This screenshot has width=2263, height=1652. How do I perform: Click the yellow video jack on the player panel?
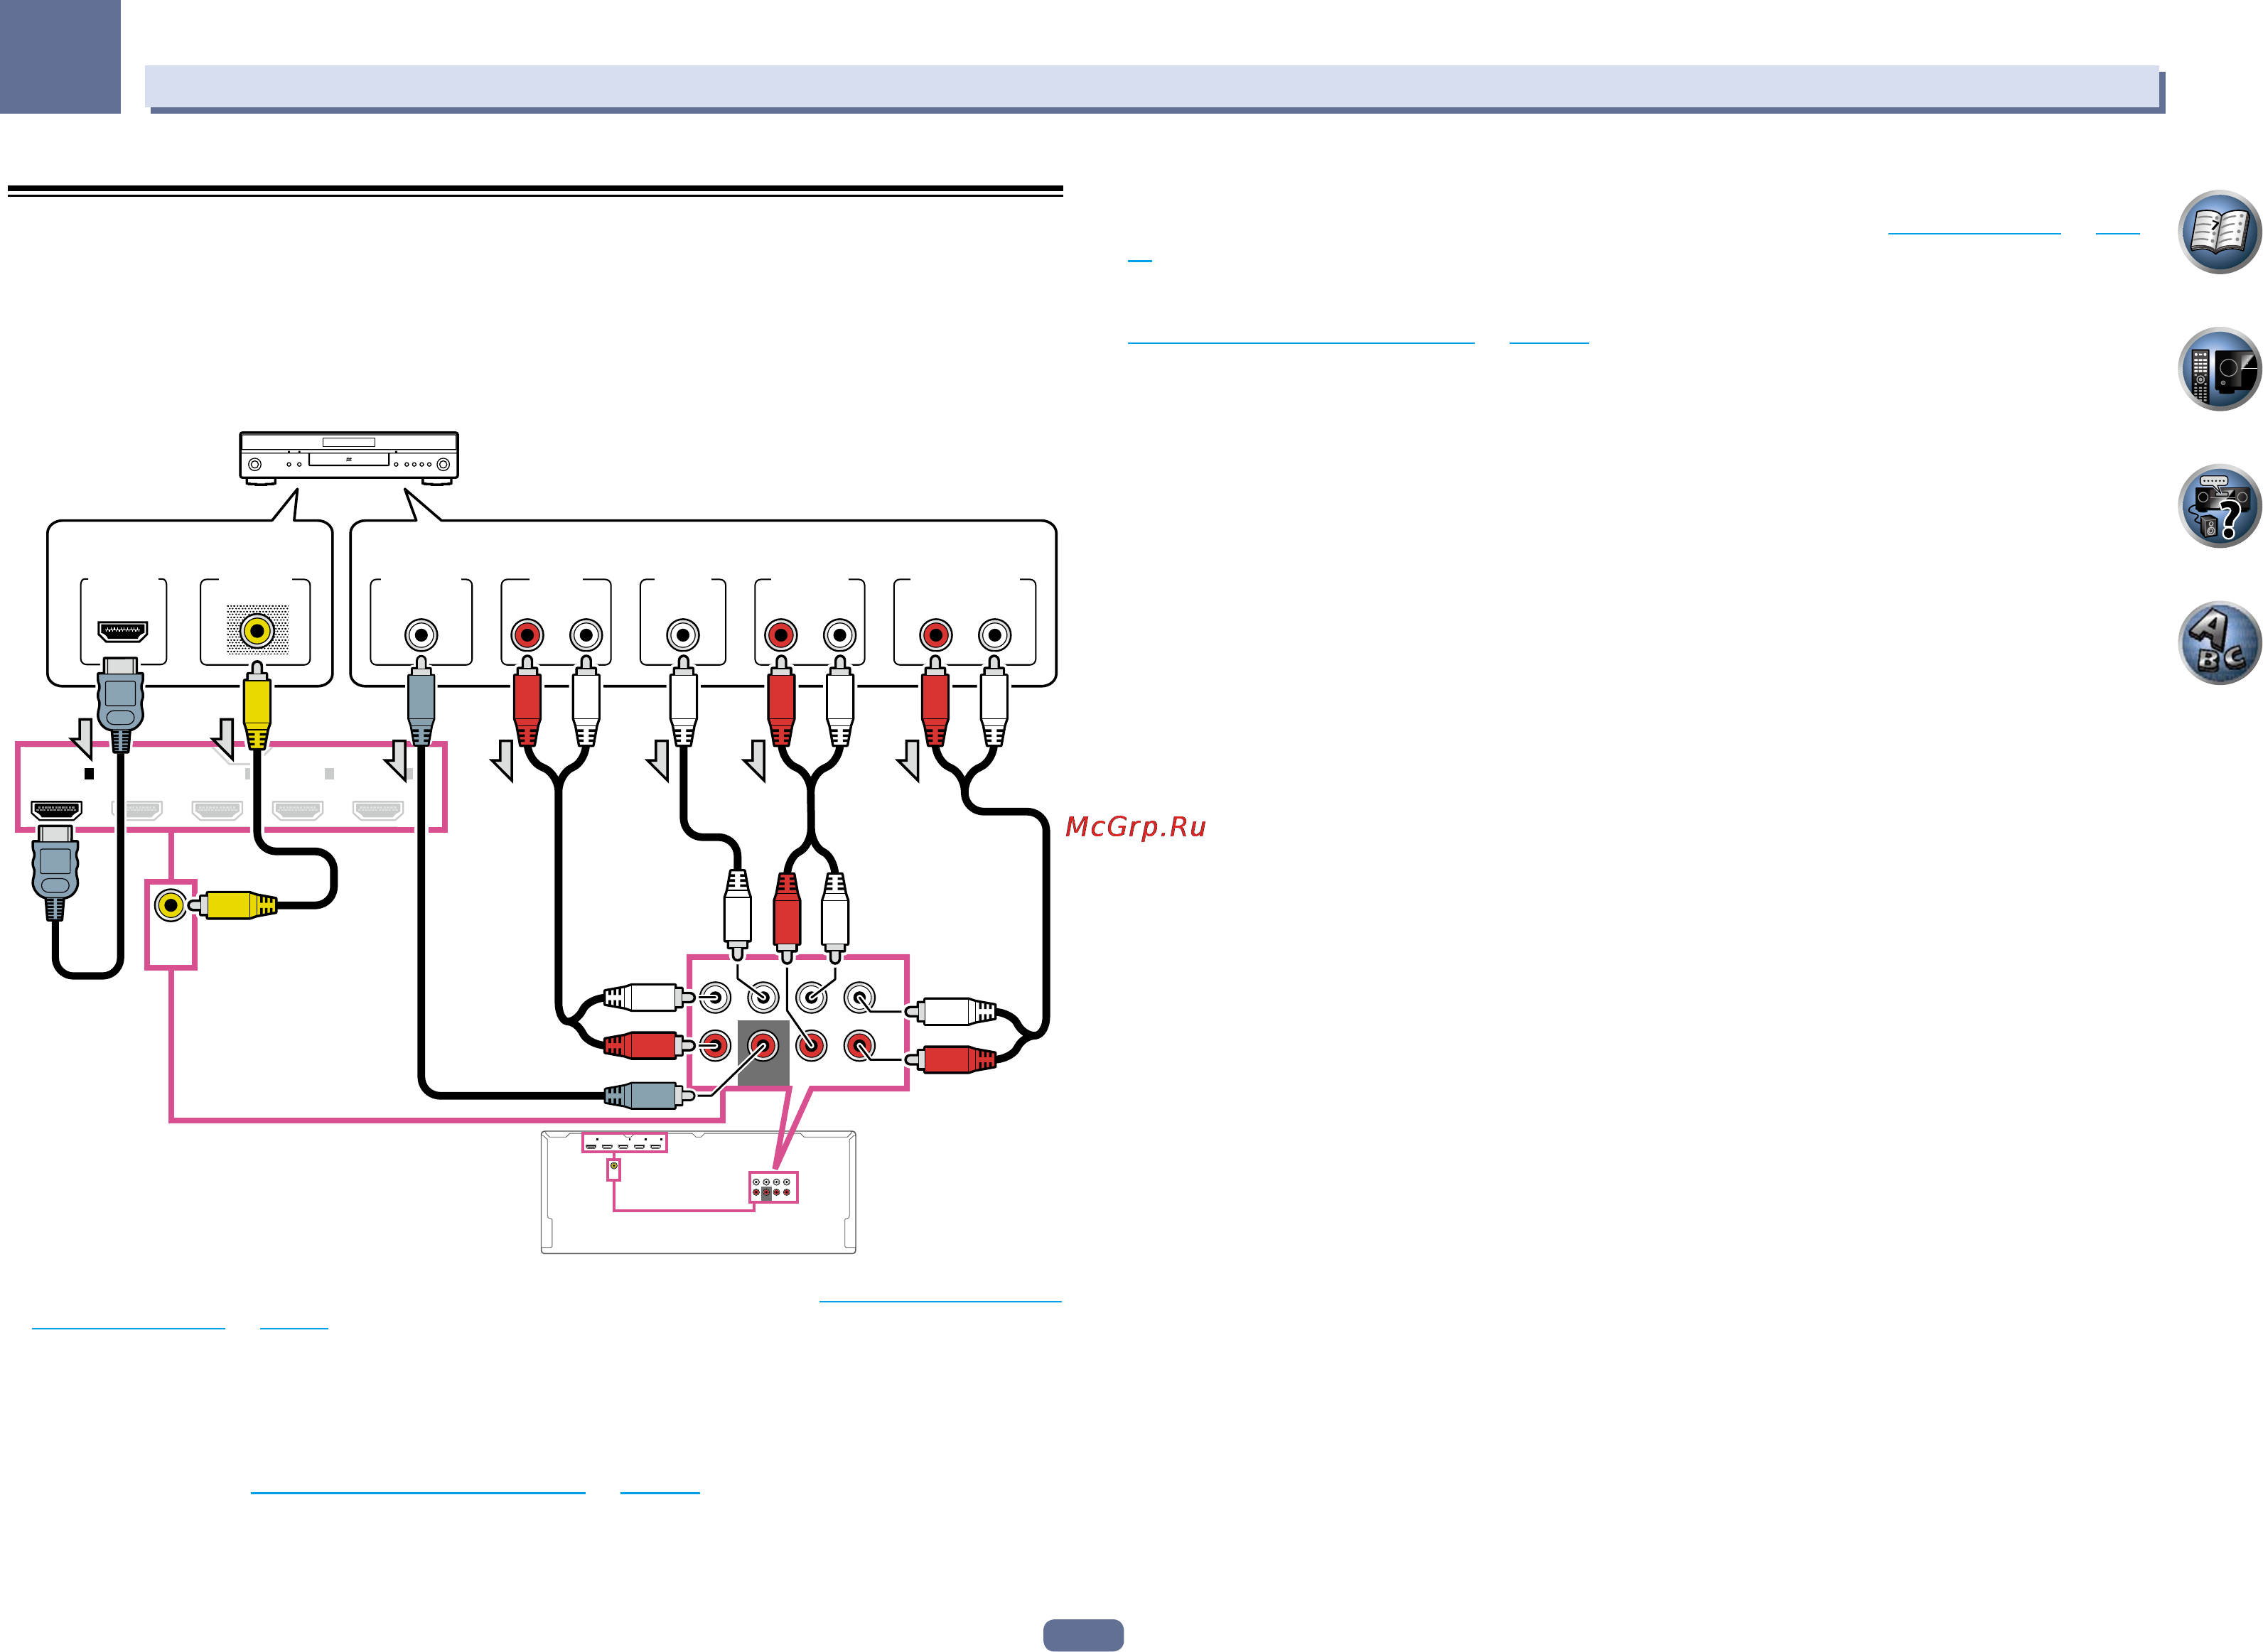pyautogui.click(x=257, y=631)
